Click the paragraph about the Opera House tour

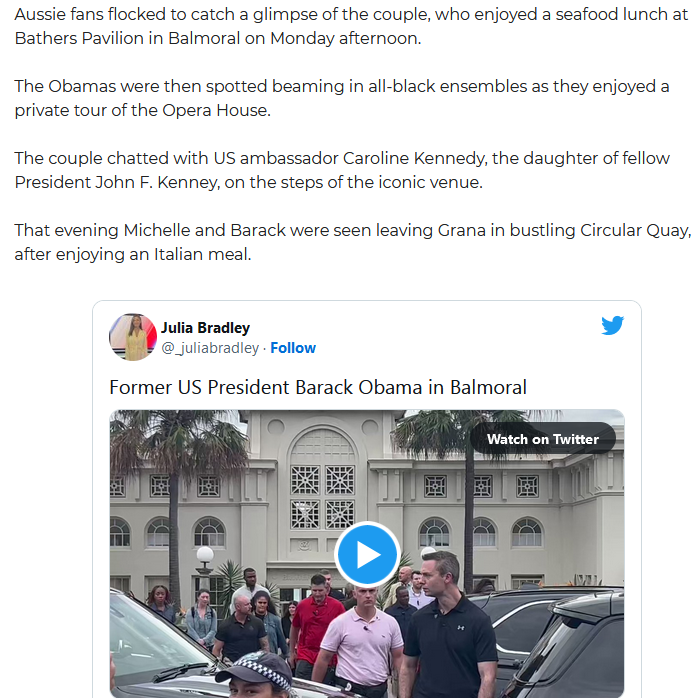click(x=342, y=98)
